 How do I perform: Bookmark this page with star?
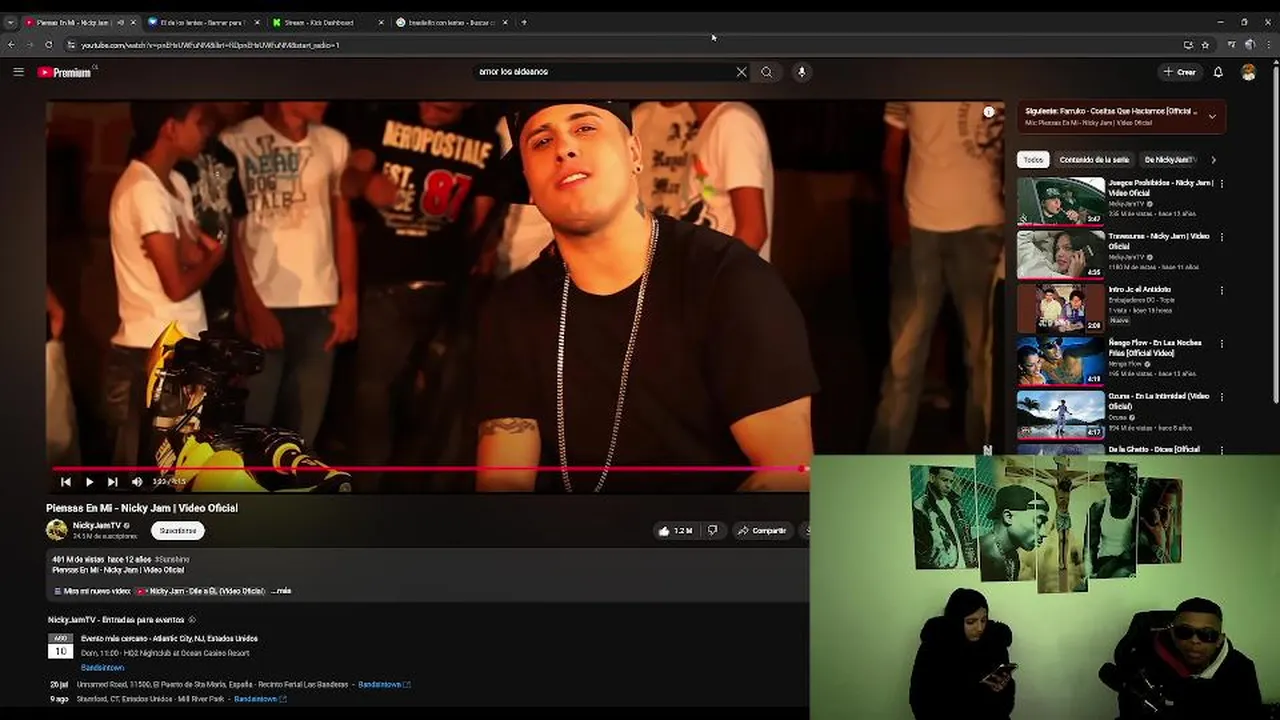(x=1205, y=45)
